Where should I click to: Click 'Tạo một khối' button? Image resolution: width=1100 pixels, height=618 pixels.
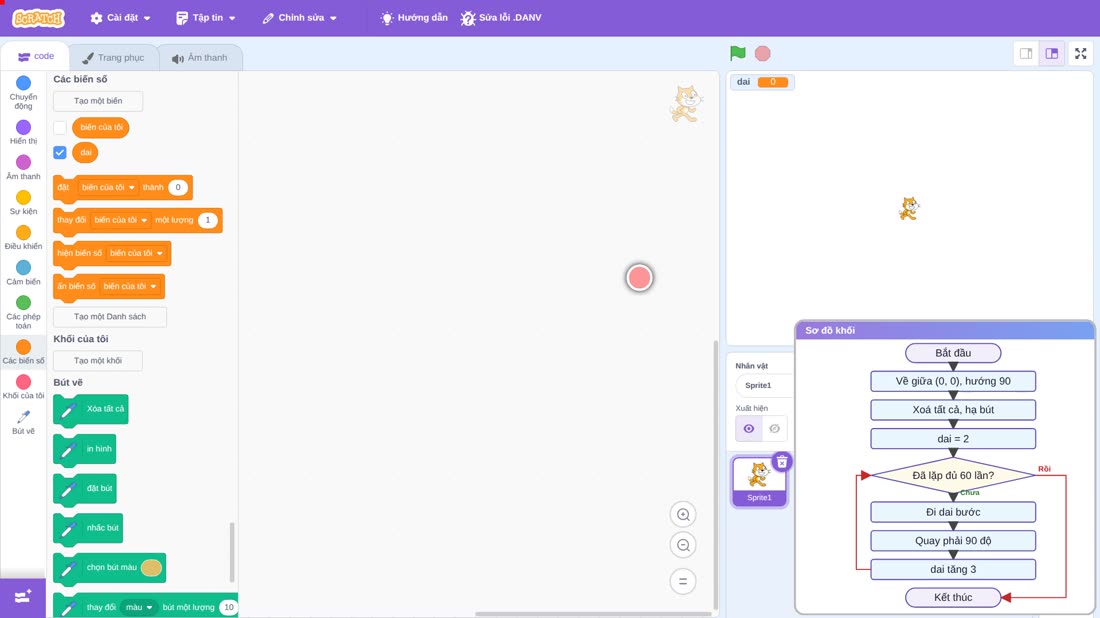[98, 361]
